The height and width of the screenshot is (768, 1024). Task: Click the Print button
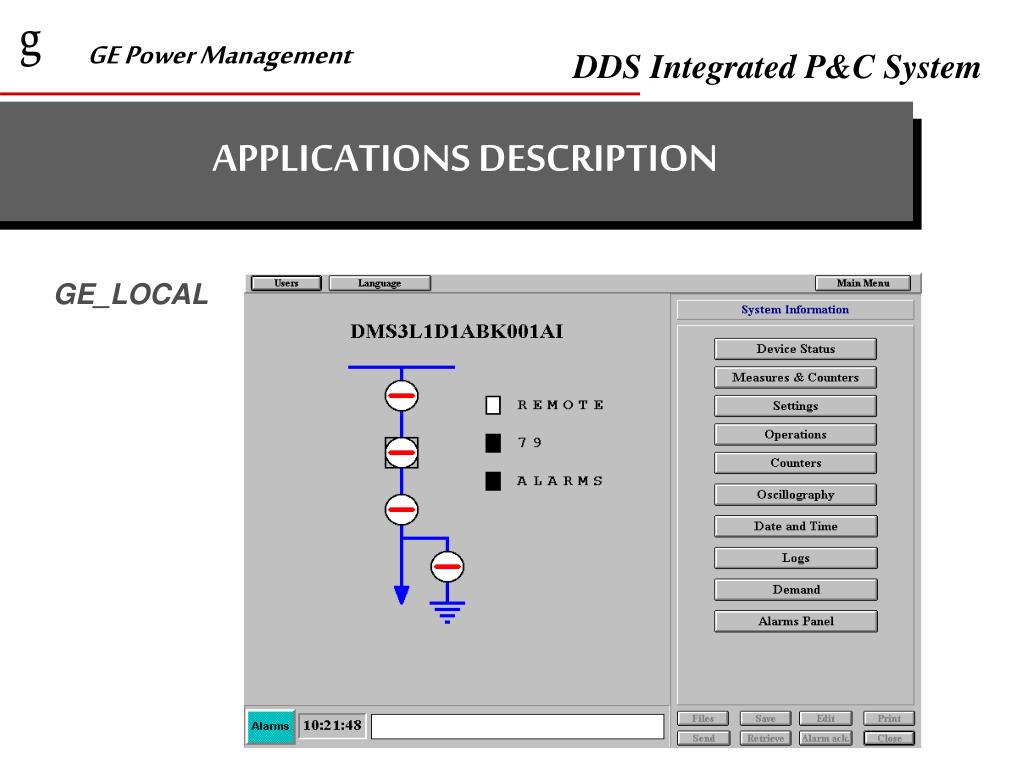click(889, 718)
